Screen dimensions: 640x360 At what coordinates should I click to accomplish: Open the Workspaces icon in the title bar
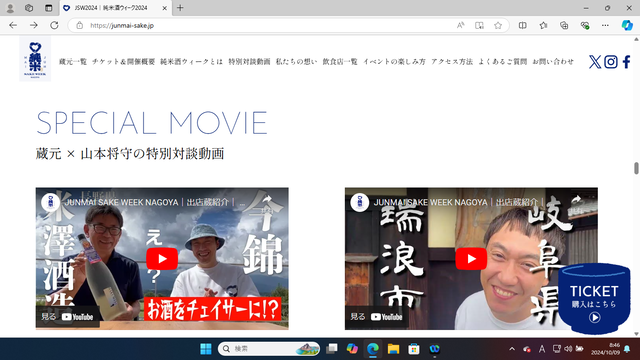pos(29,8)
